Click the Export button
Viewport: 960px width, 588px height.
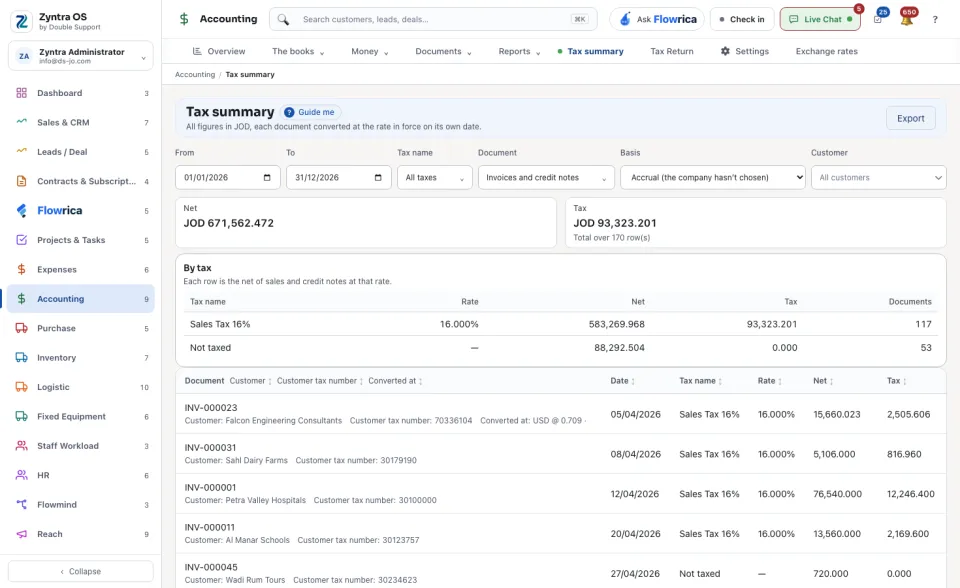910,118
